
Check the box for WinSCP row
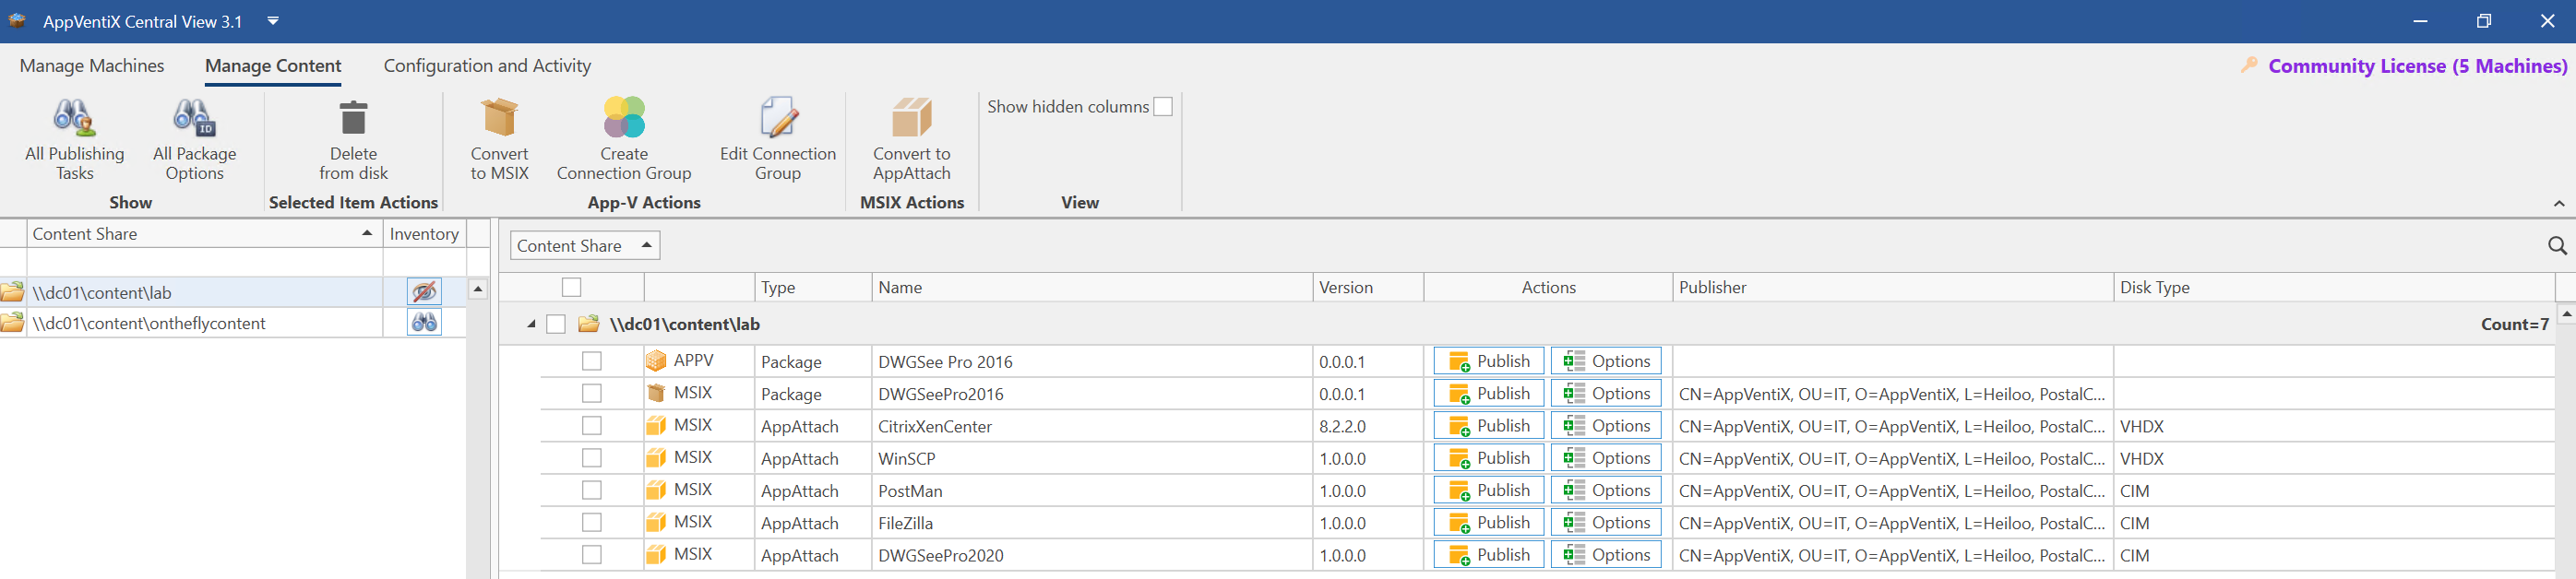coord(592,458)
